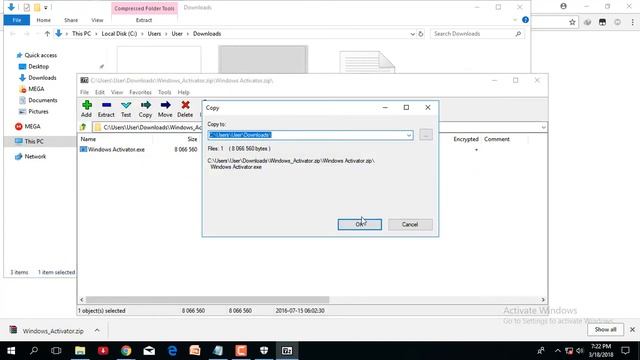Screen dimensions: 640x360
Task: Click the Explorer help question mark icon
Action: (x=525, y=20)
